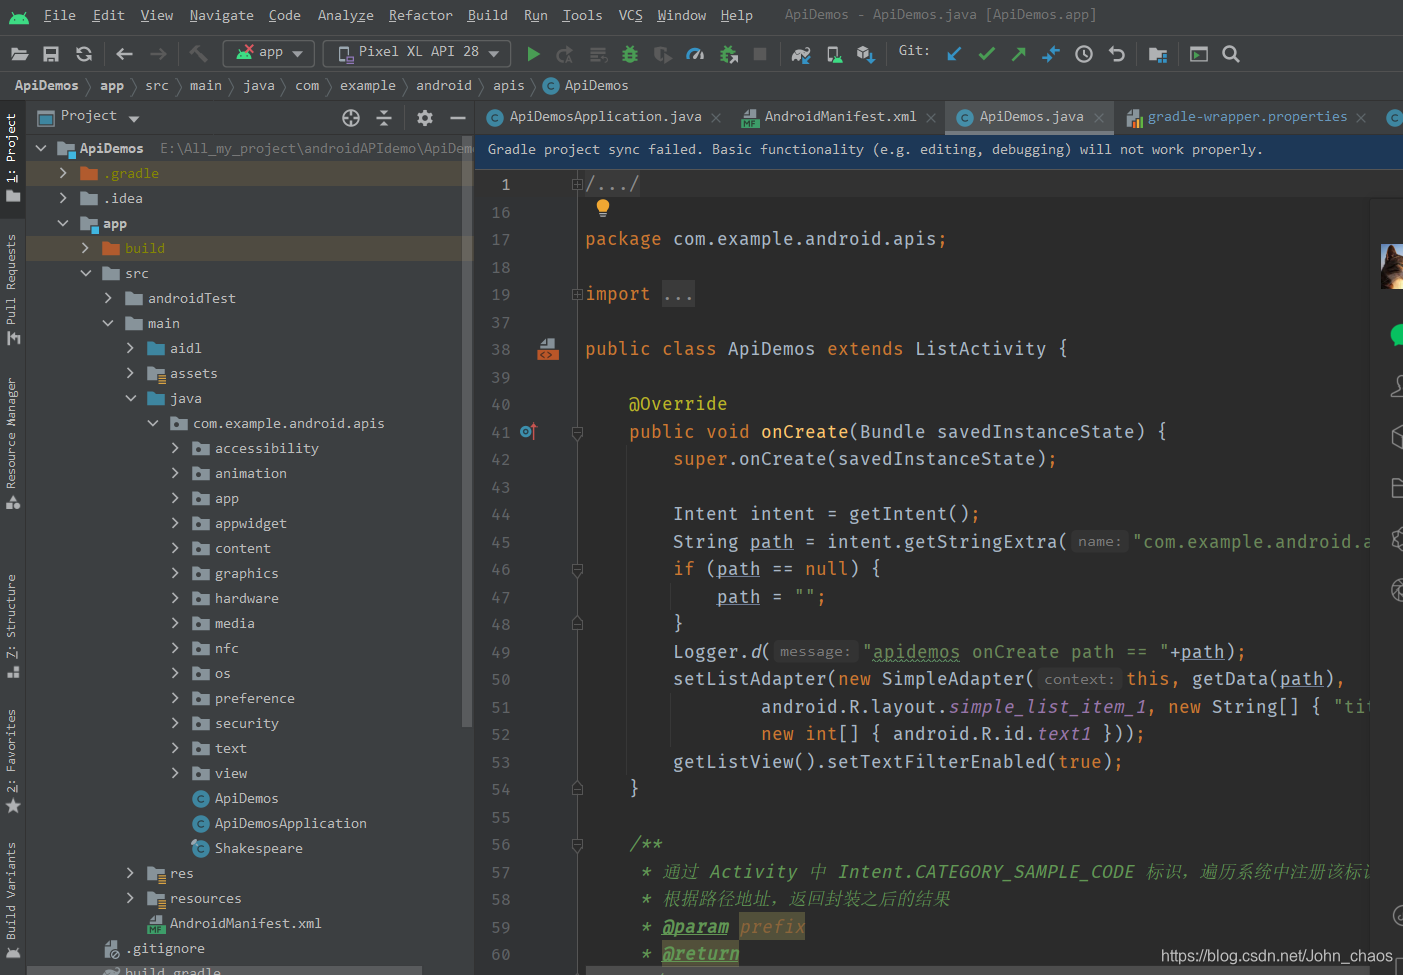This screenshot has height=975, width=1403.
Task: Switch to the AndroidManifest.xml tab
Action: click(x=839, y=117)
